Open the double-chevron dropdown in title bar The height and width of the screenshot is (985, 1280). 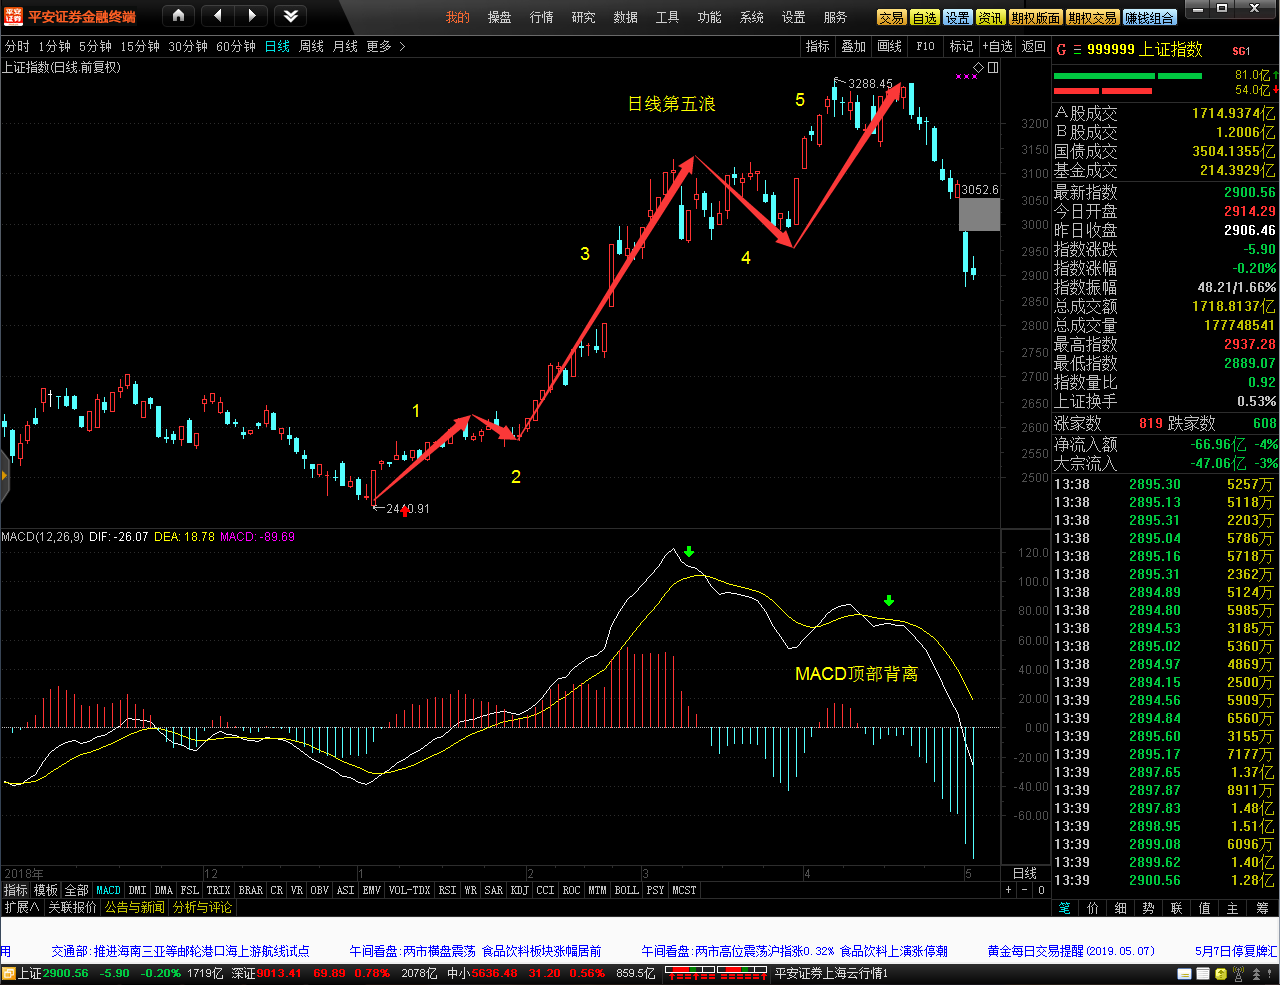(x=290, y=16)
